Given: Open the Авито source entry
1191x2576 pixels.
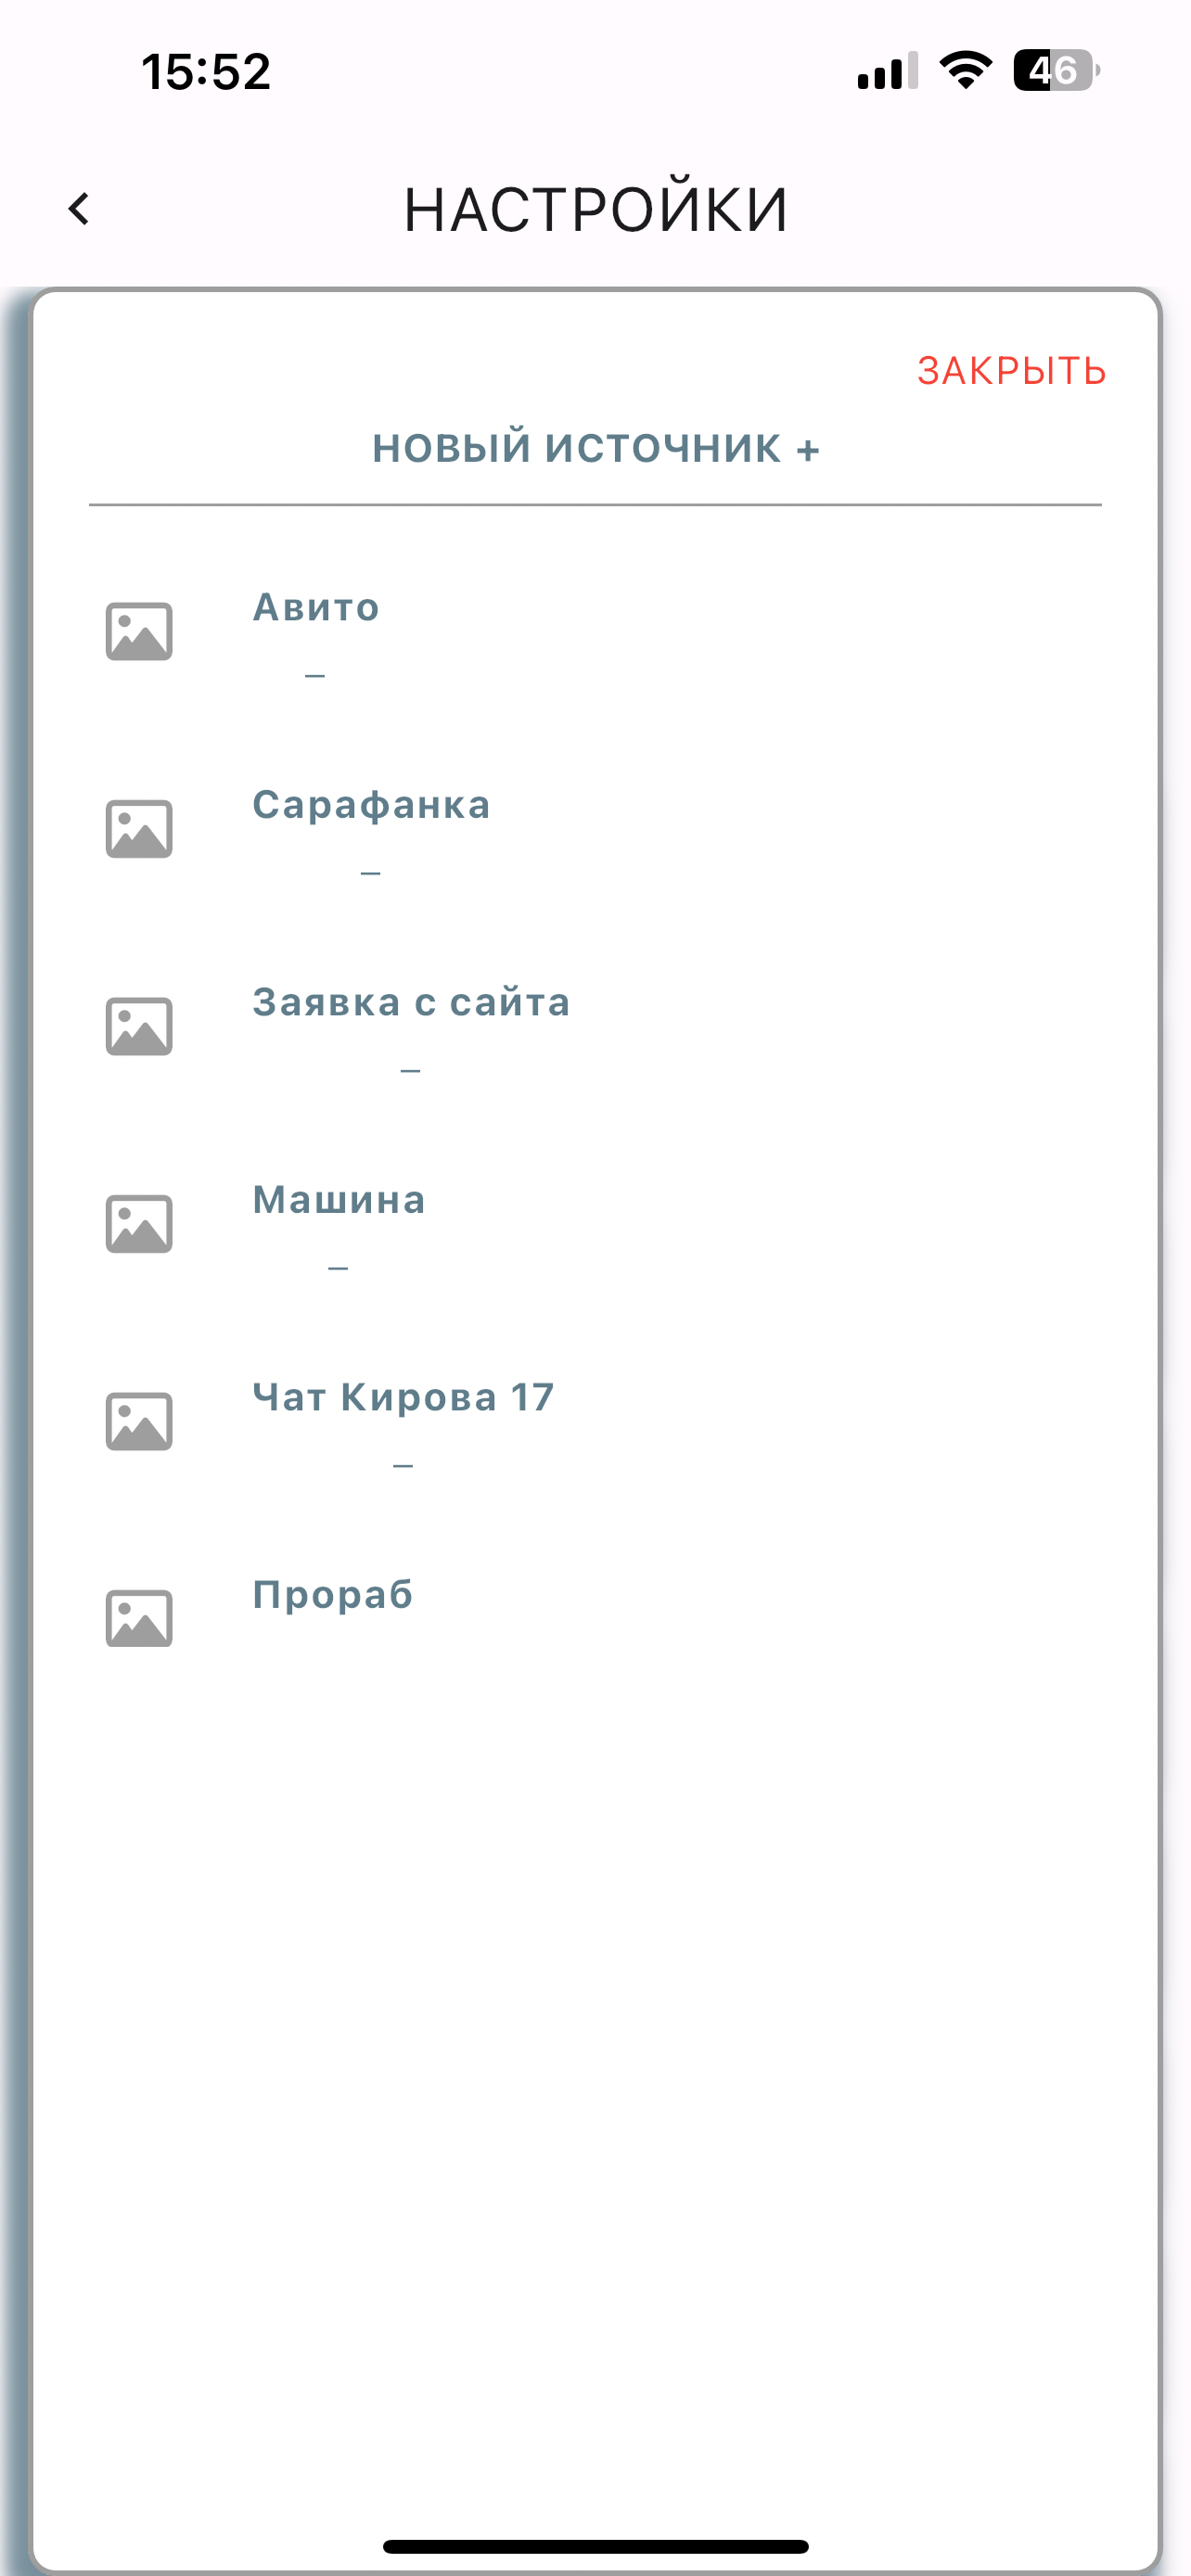Looking at the screenshot, I should pos(596,631).
